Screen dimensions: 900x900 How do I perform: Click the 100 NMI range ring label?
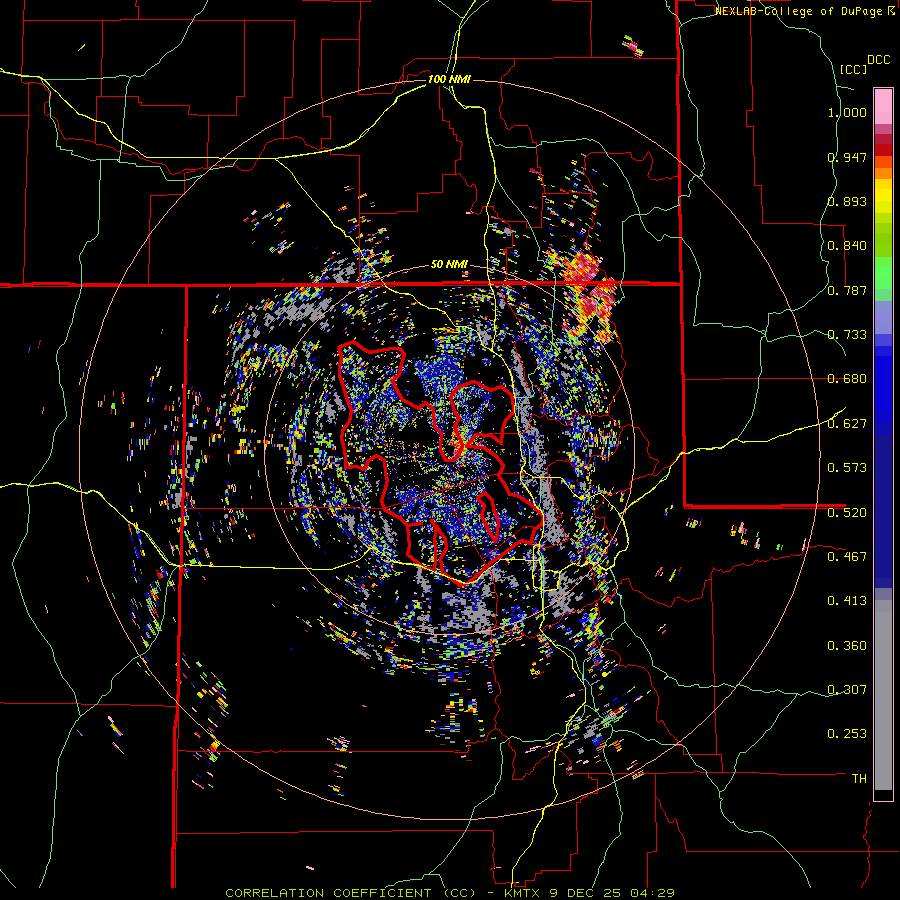pos(449,79)
